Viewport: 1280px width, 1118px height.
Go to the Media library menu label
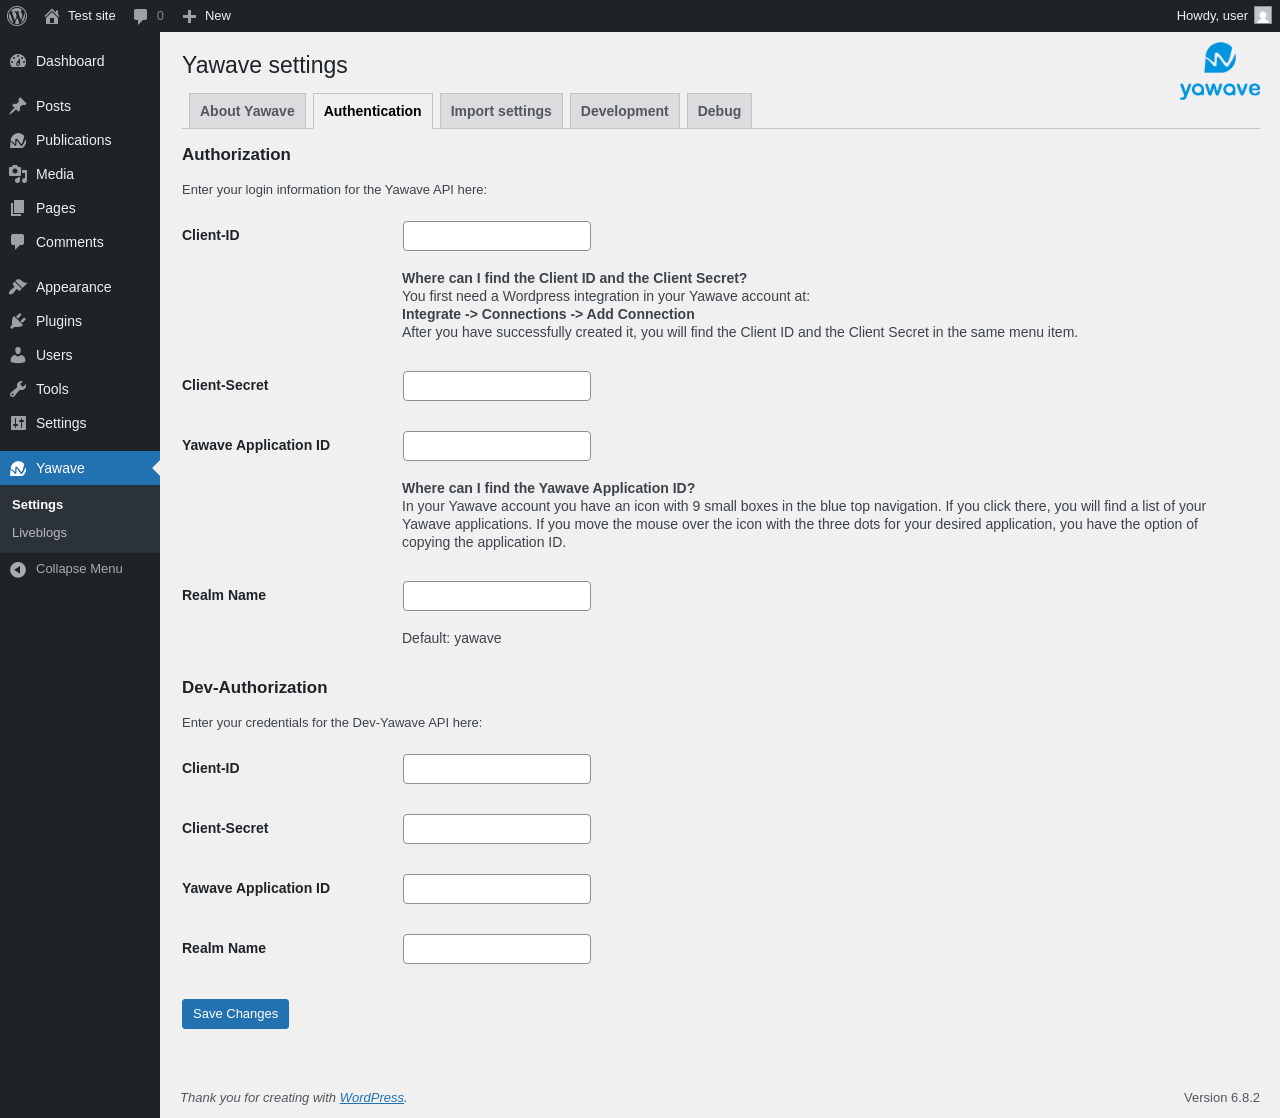(x=55, y=174)
